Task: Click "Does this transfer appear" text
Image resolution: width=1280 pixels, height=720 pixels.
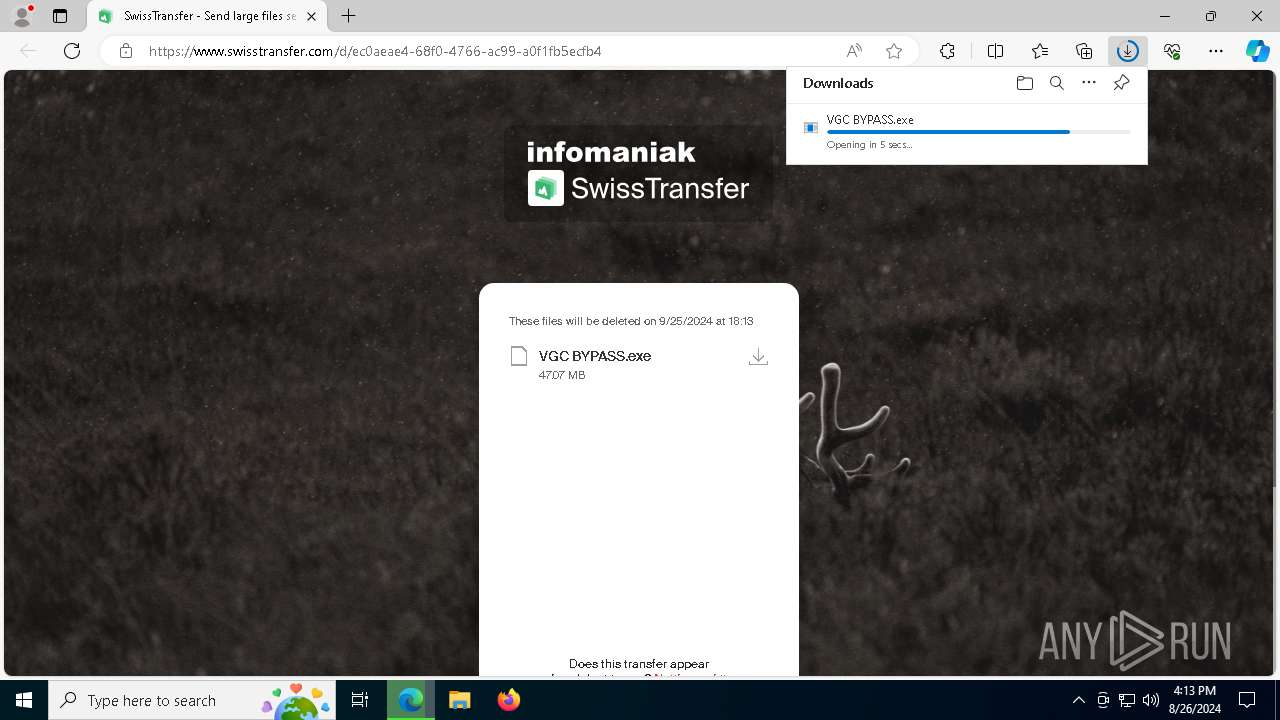Action: tap(639, 664)
